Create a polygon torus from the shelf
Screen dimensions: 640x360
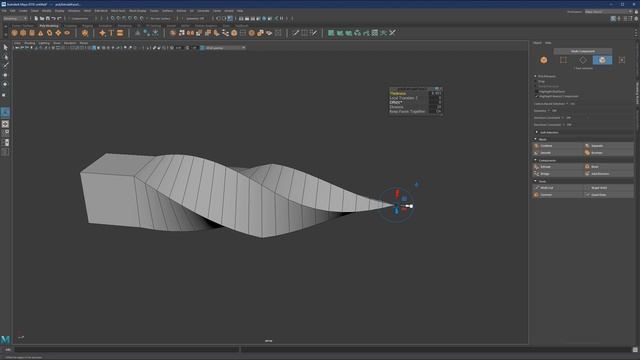click(x=49, y=33)
